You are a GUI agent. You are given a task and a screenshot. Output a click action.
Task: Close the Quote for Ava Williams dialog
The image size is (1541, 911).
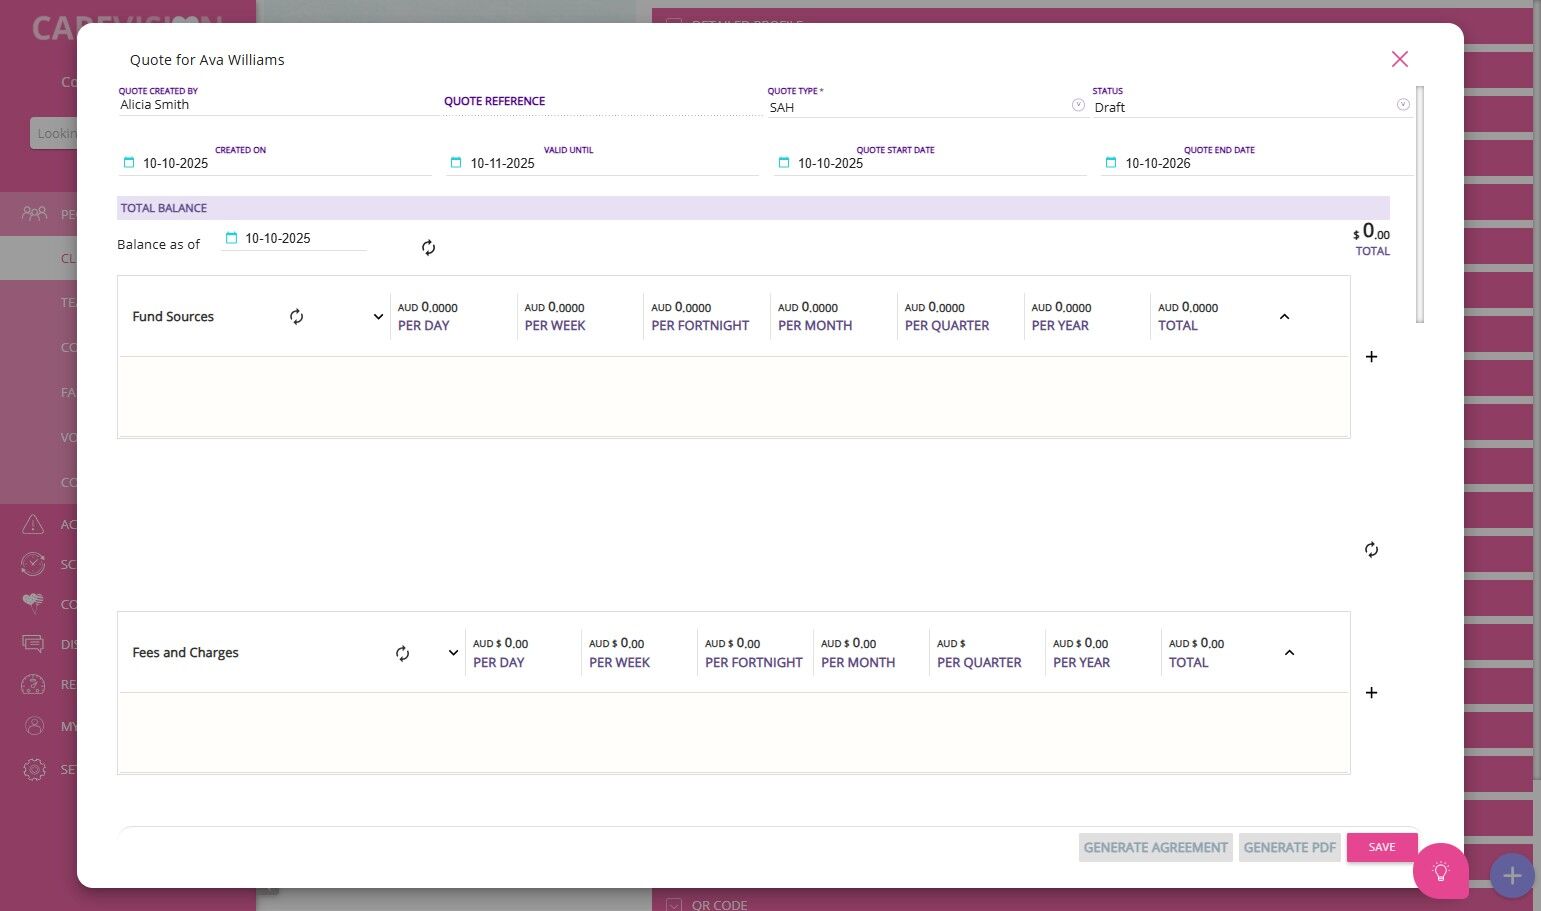(1400, 59)
